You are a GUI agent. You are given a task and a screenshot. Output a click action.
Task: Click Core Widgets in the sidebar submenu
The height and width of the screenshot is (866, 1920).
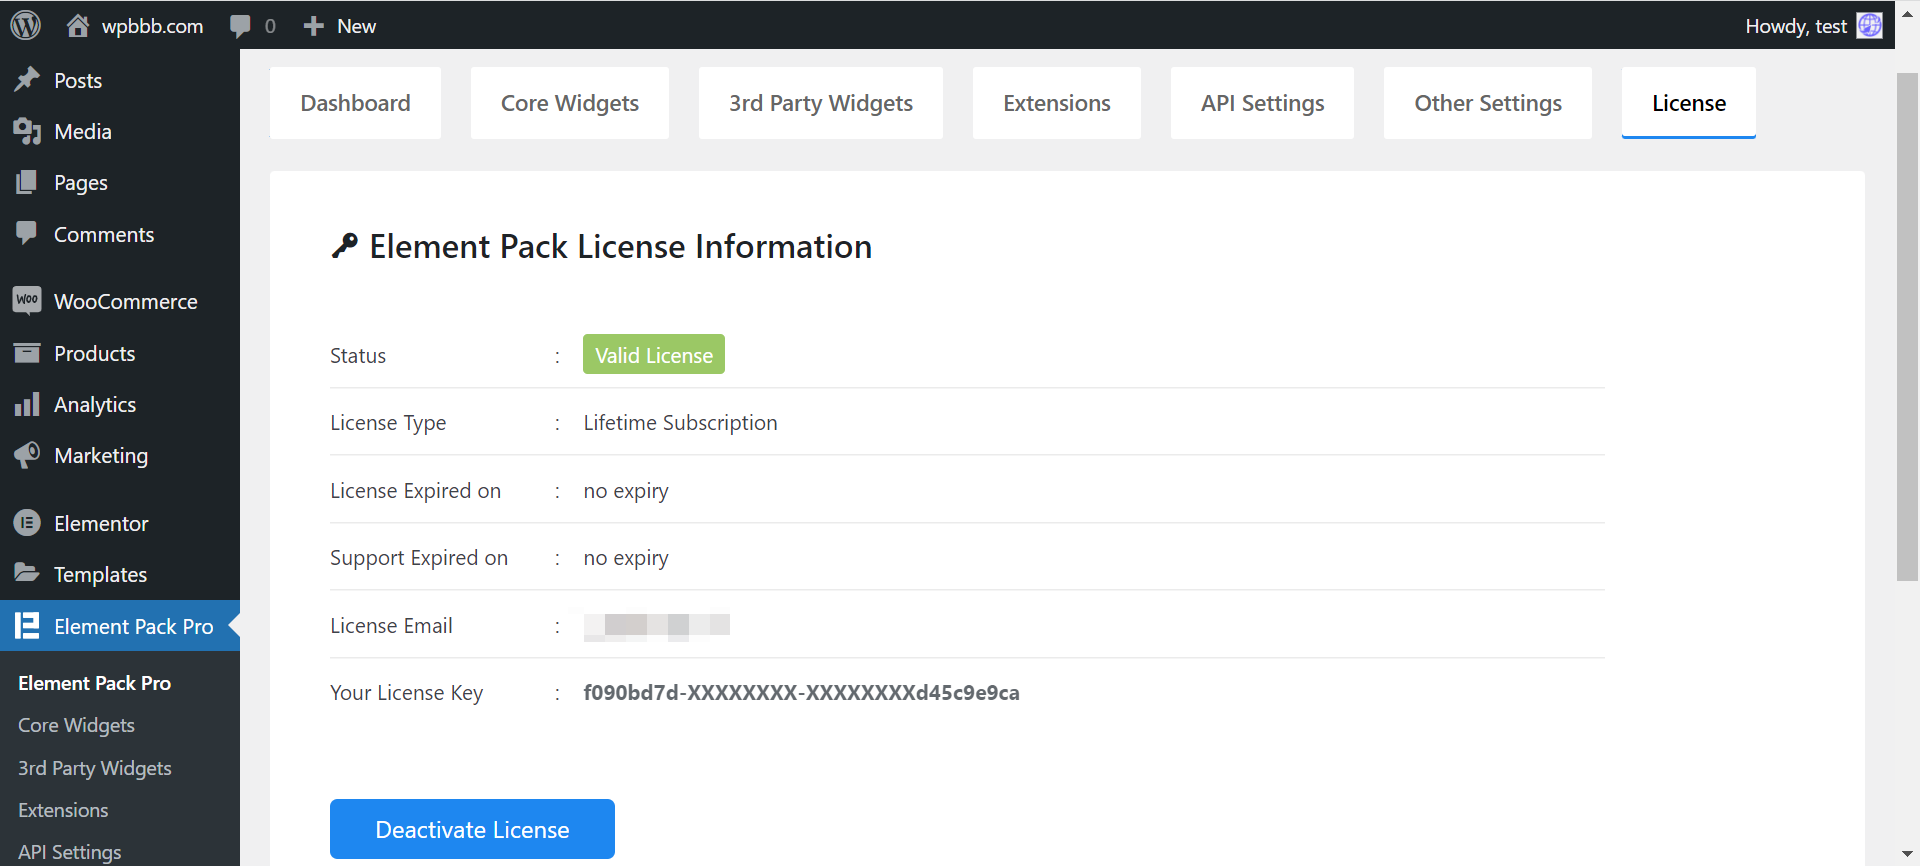pyautogui.click(x=76, y=725)
